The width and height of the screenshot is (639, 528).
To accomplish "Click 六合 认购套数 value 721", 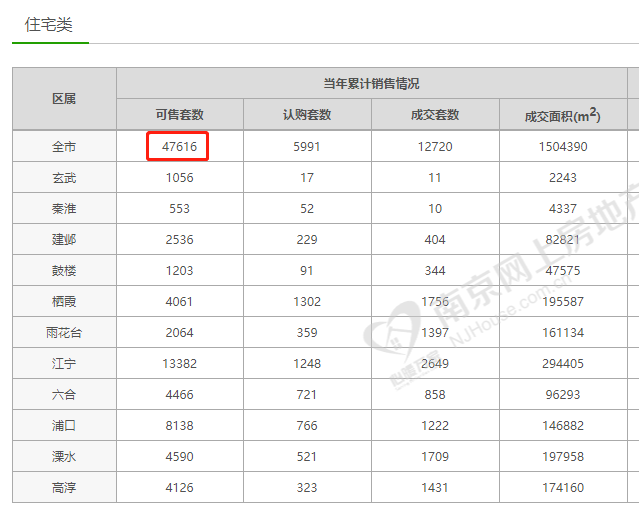I will 307,394.
